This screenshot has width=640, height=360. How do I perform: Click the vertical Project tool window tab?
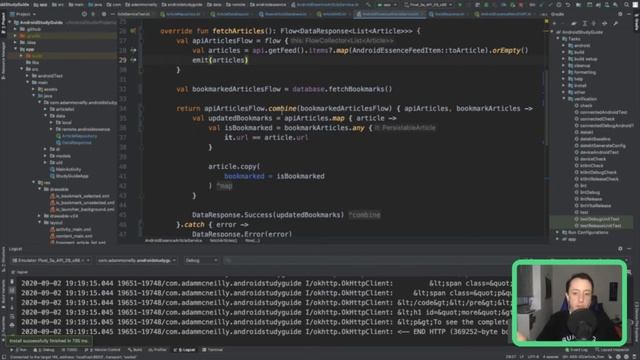3,24
